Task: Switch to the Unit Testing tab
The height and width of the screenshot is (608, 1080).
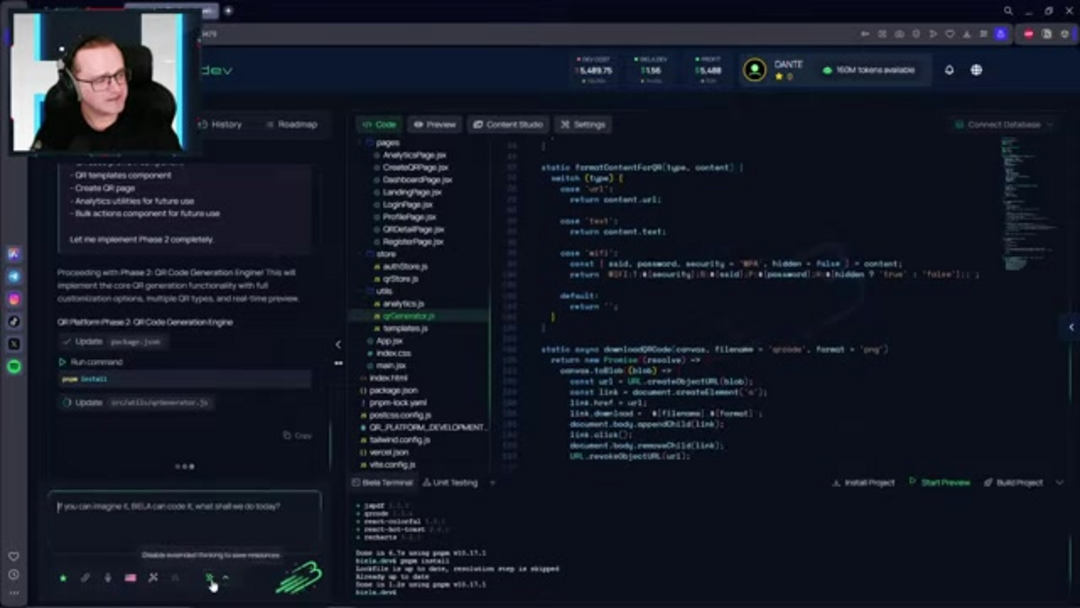Action: 450,483
